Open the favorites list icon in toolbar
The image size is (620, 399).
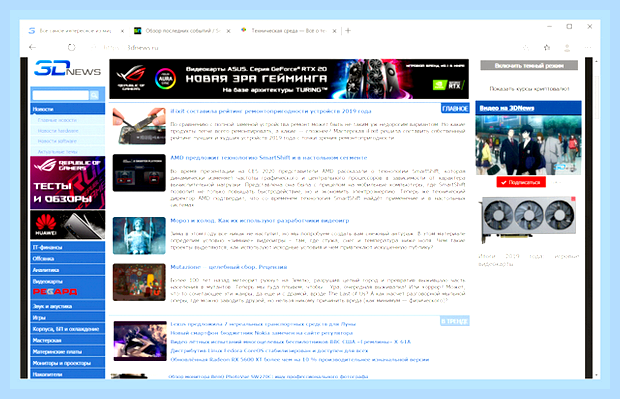(547, 48)
